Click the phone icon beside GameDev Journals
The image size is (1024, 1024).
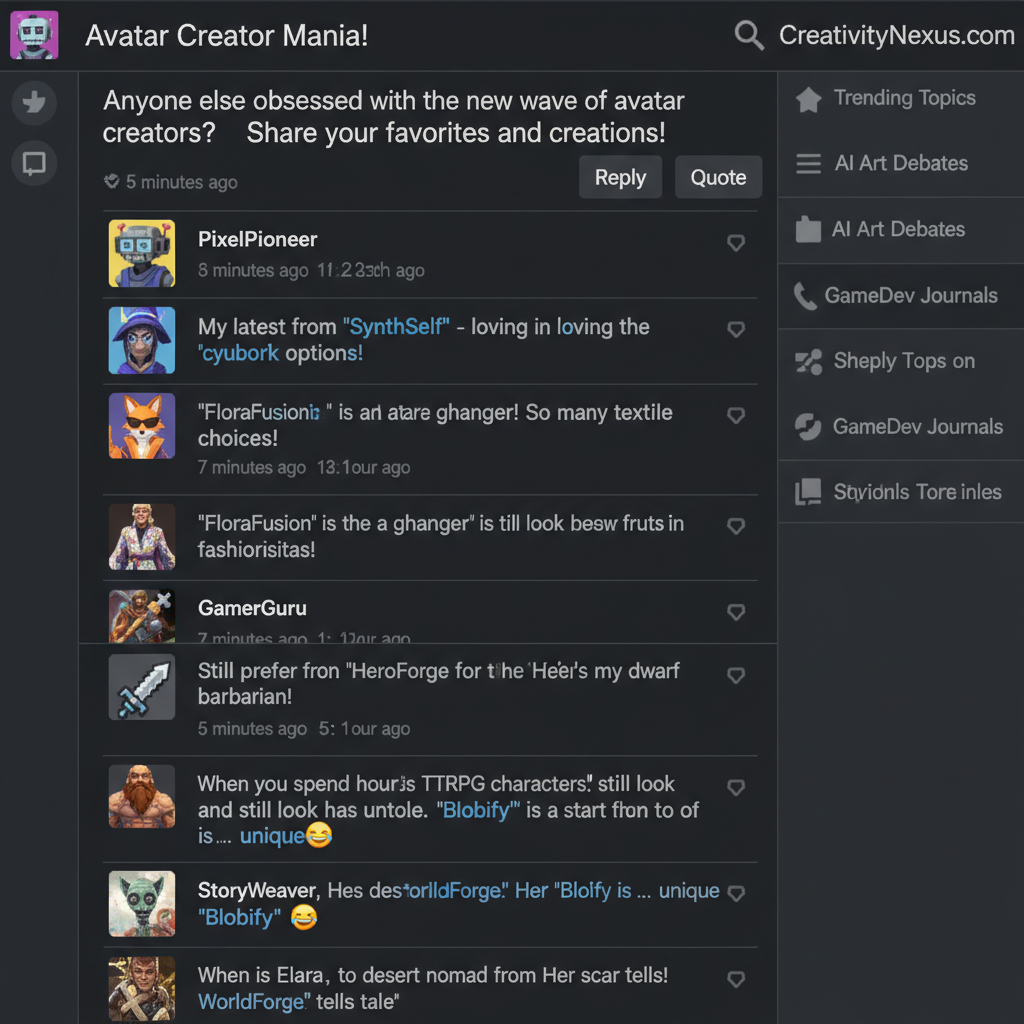(805, 296)
